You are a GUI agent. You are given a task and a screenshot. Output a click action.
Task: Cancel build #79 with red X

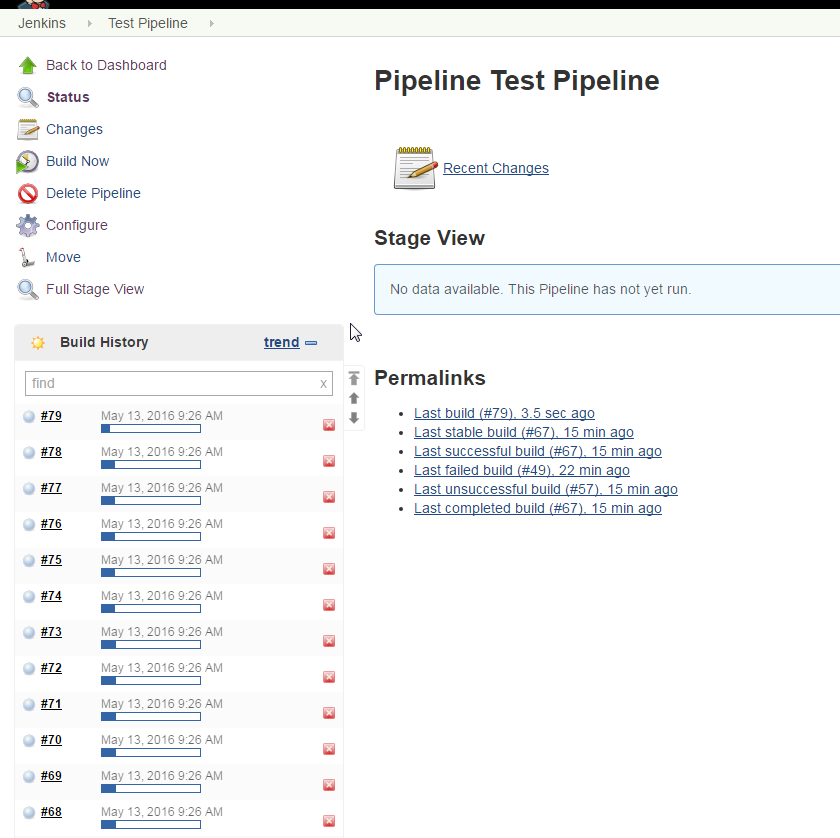click(x=329, y=425)
